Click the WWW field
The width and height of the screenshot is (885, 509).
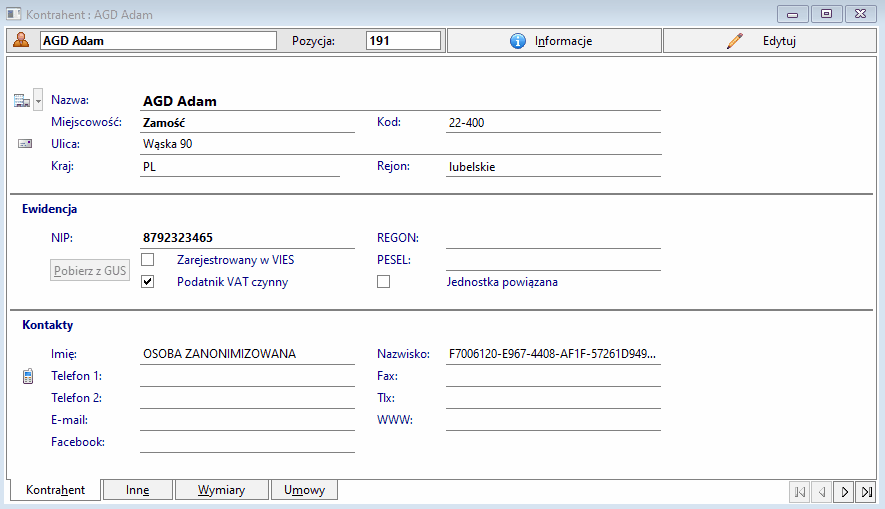tap(553, 420)
